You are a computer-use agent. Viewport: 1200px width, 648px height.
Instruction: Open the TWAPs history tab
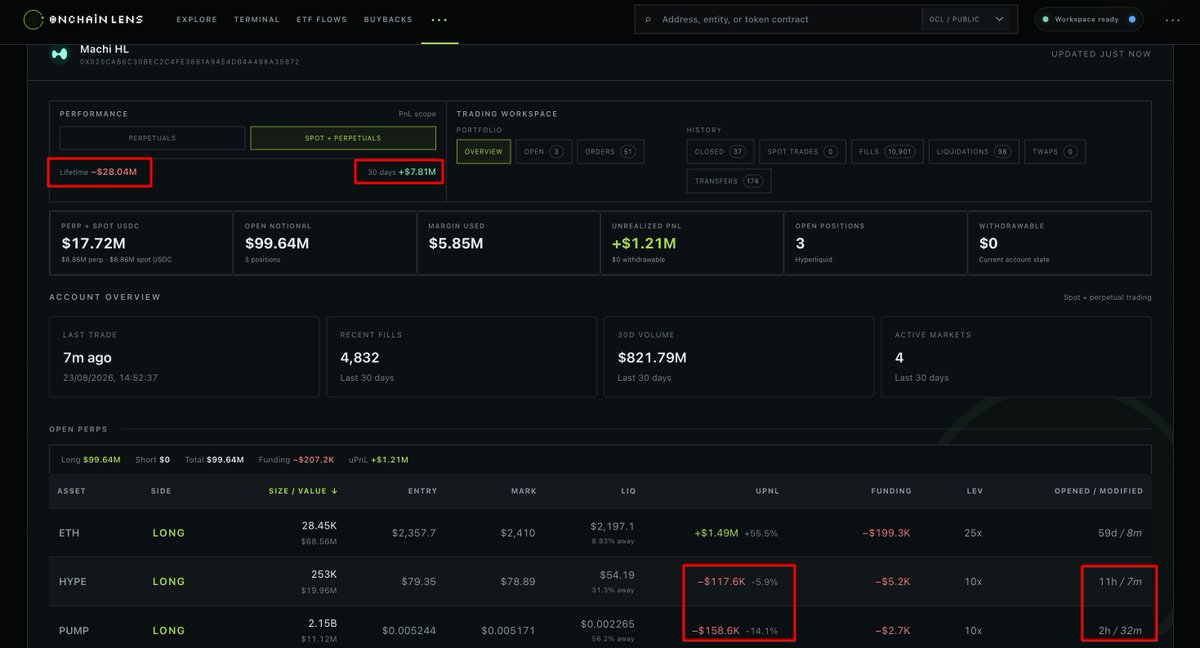1055,152
